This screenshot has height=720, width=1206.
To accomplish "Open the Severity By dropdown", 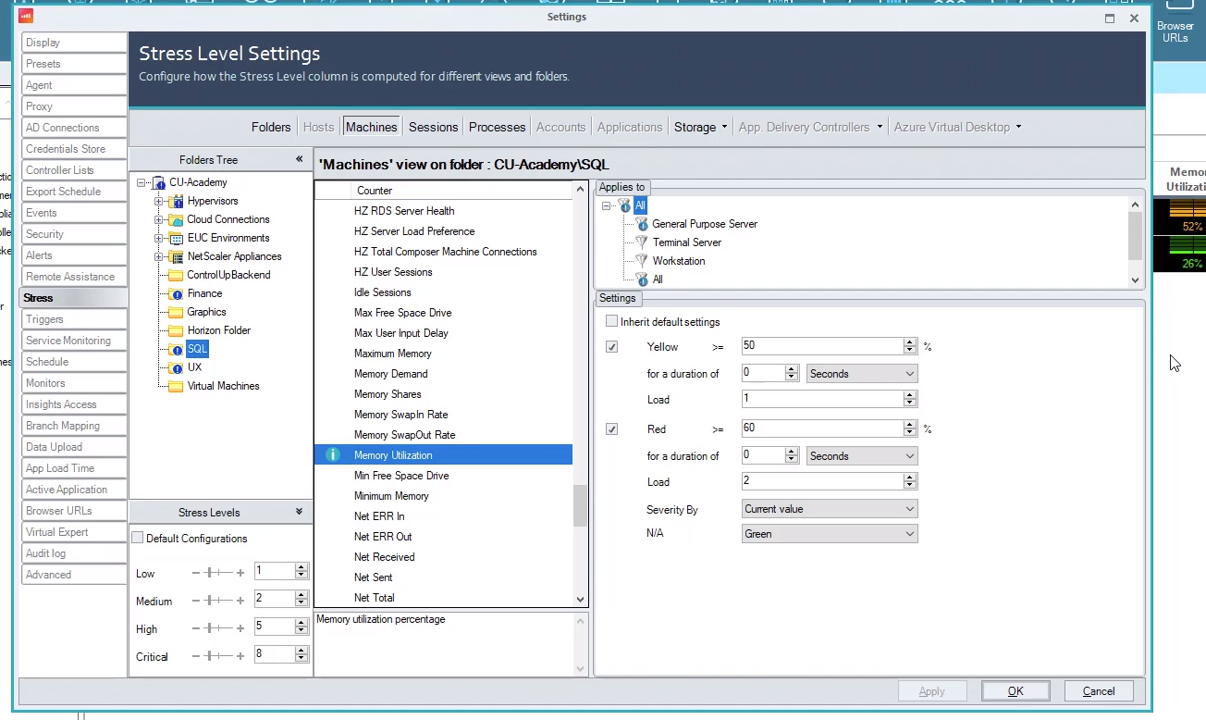I will tap(908, 509).
